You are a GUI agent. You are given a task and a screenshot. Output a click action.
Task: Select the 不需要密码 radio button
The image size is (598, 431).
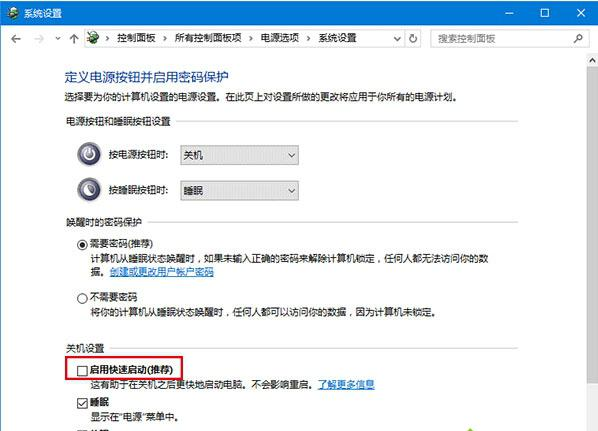[82, 298]
